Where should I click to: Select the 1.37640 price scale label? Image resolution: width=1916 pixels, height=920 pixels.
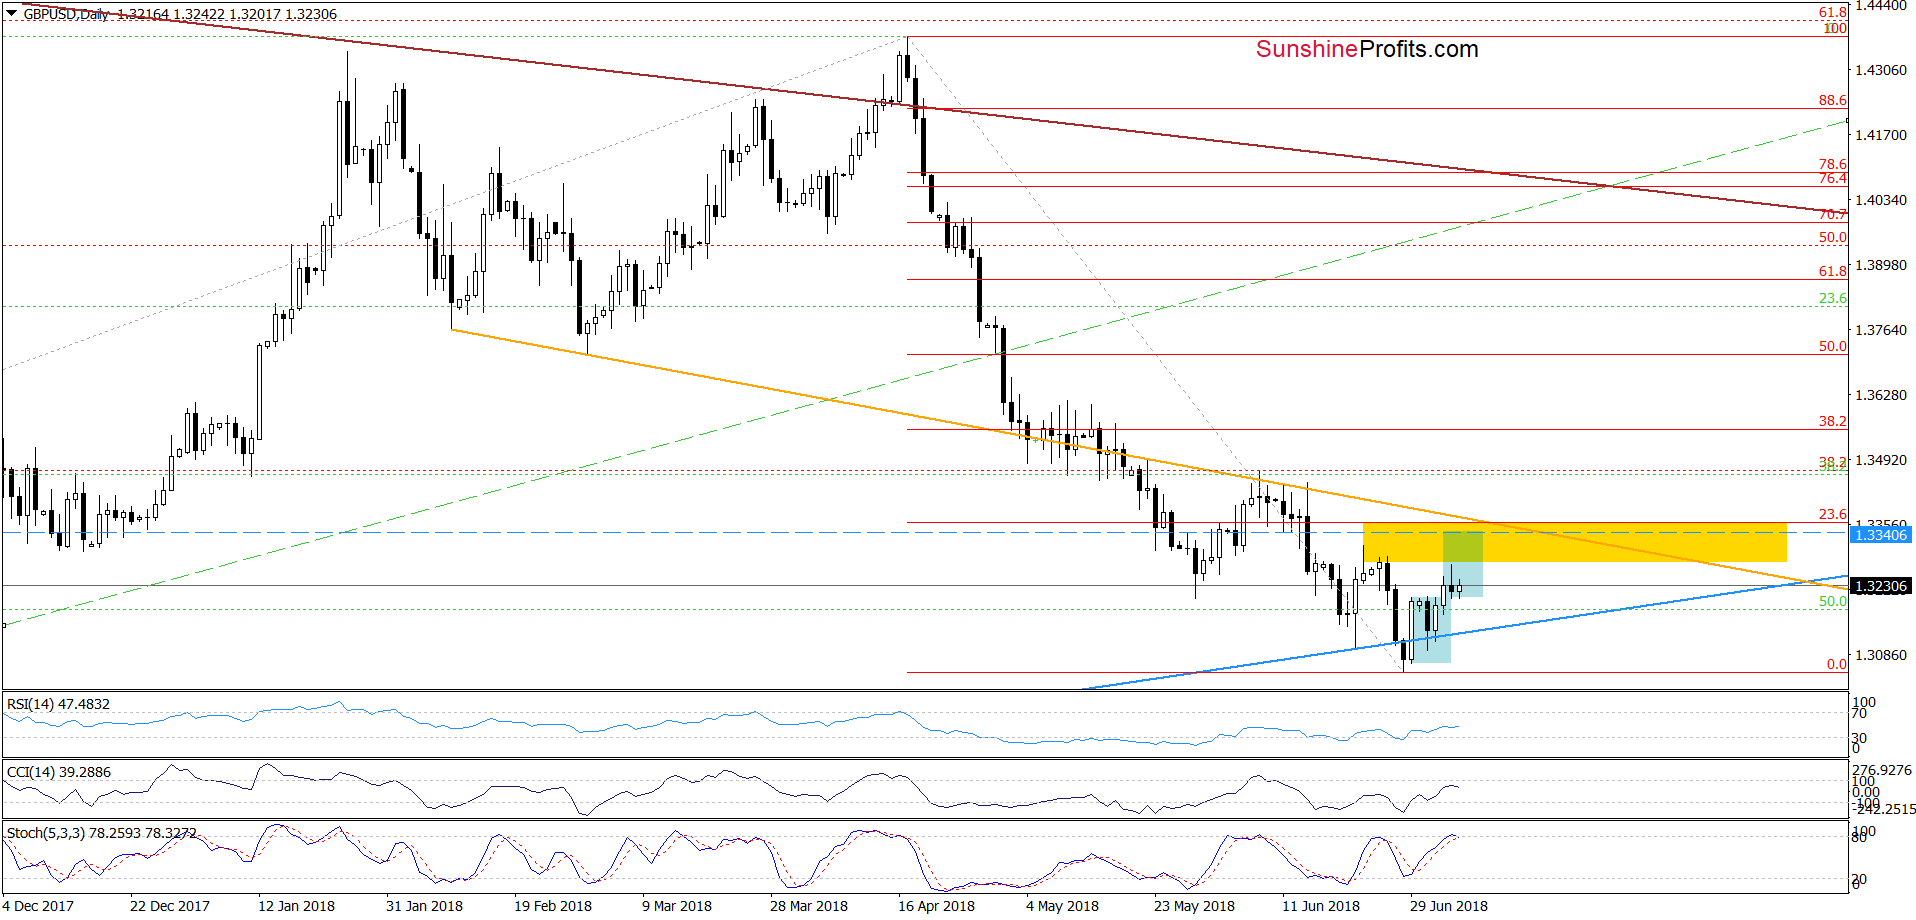pyautogui.click(x=1881, y=330)
